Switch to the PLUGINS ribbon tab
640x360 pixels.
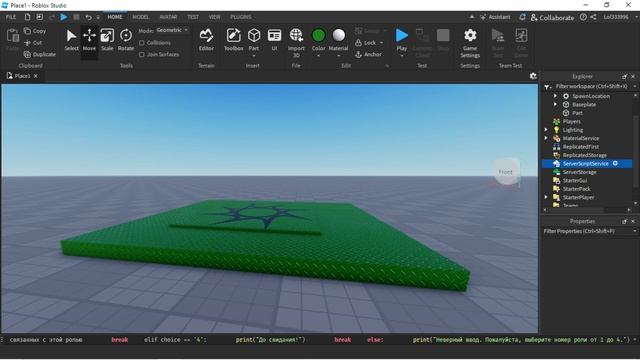pos(241,17)
